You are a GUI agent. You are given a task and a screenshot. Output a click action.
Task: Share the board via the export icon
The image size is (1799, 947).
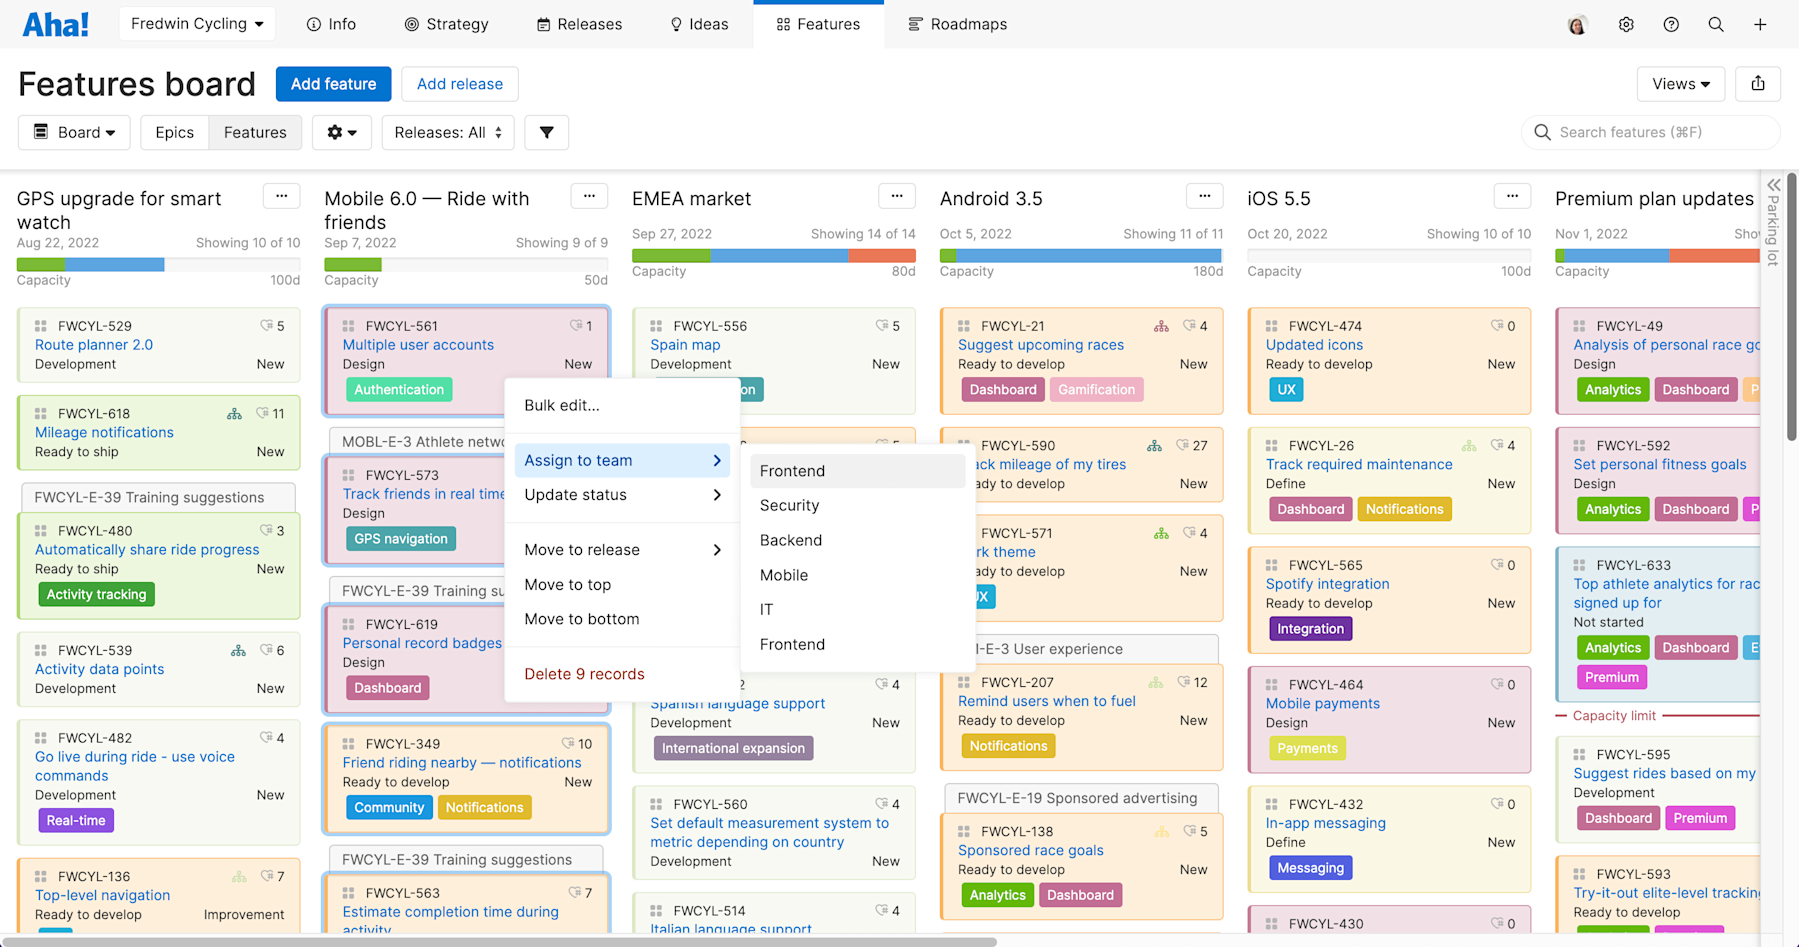(1758, 84)
